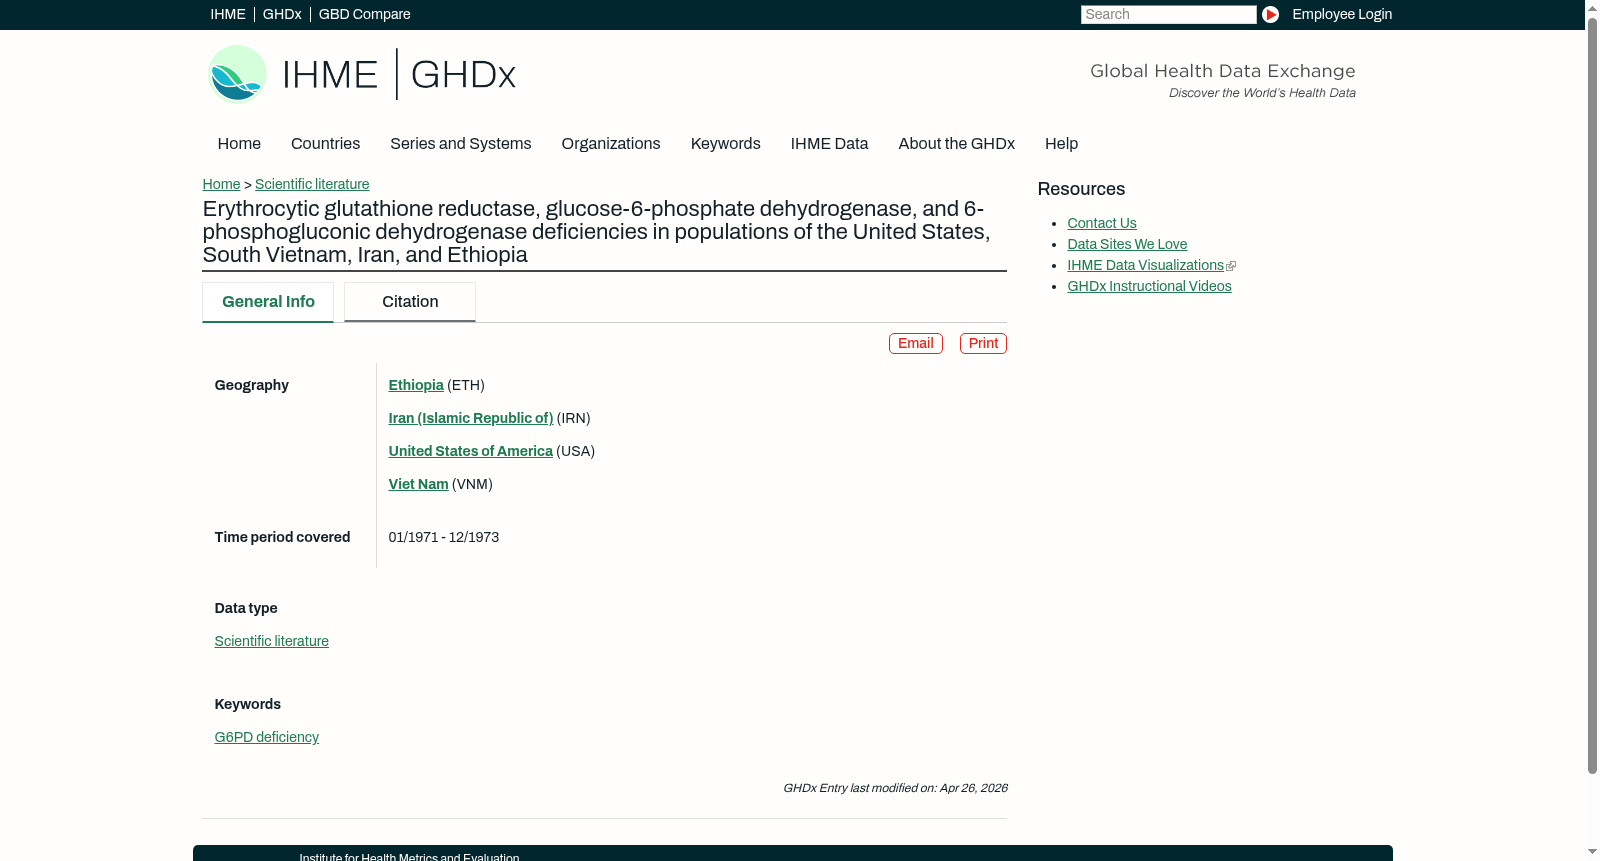Screen dimensions: 1600x861
Task: Open the GHDx logo text in header
Action: (463, 75)
